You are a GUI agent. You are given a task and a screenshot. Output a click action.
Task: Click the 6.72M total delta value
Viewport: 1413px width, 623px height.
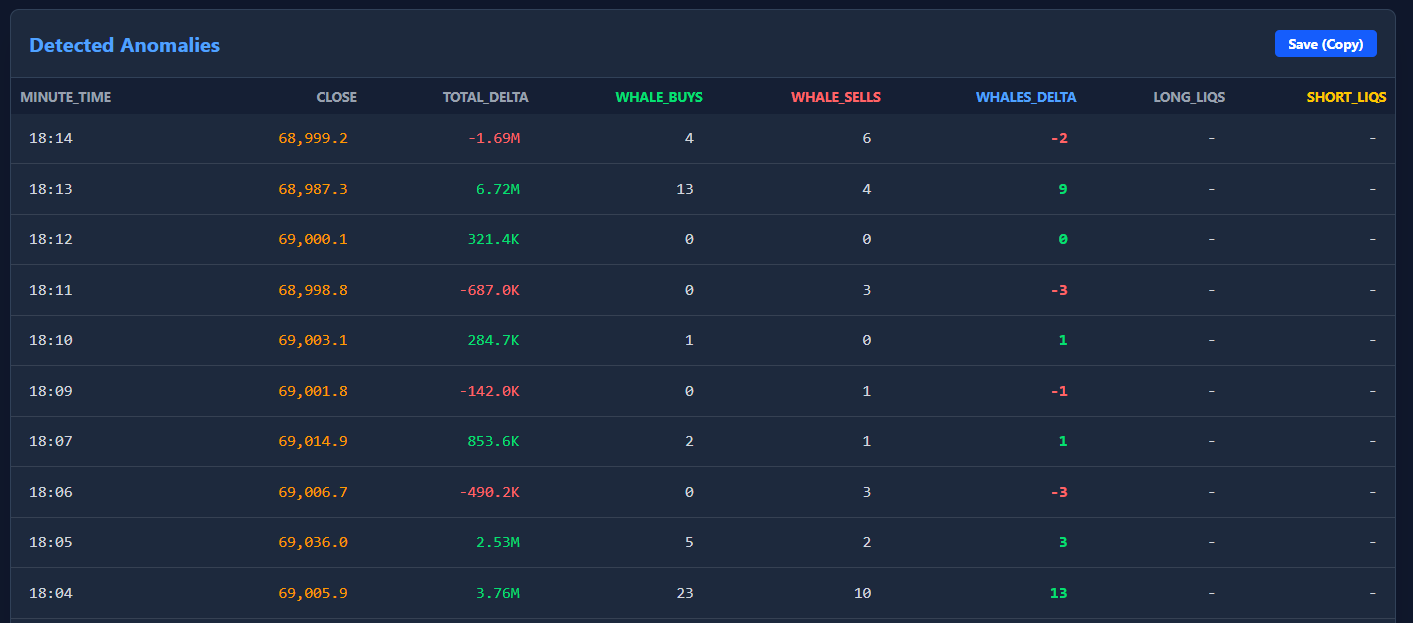pos(497,189)
